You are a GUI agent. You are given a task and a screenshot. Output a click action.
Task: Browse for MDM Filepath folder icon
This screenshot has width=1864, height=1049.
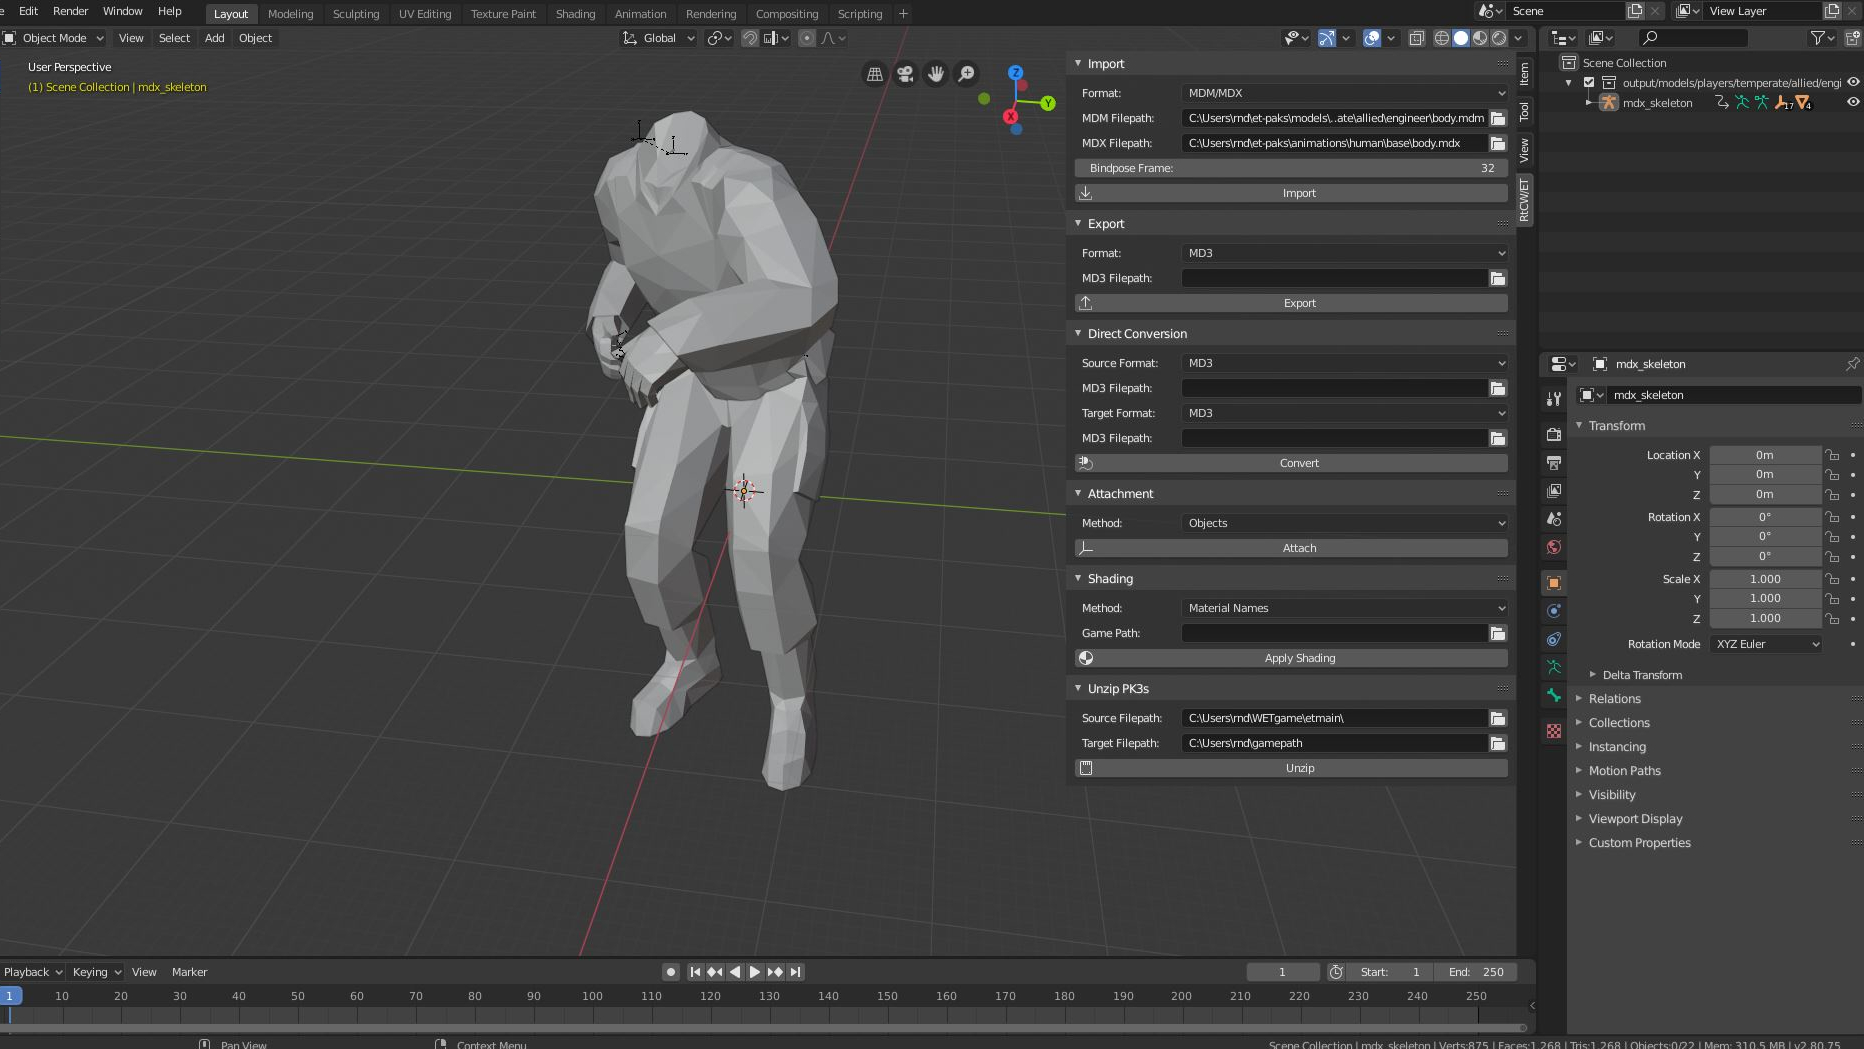(1497, 118)
